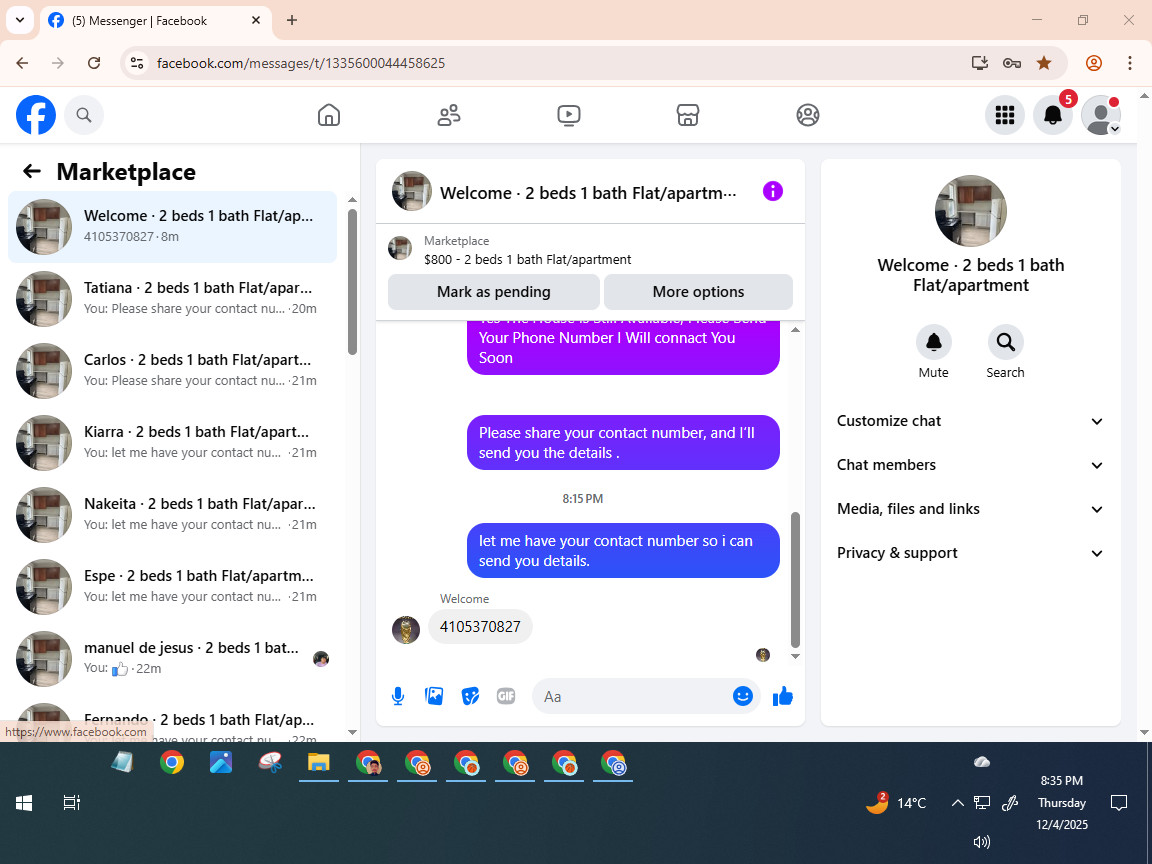
Task: Mute this conversation with the bell icon
Action: (934, 342)
